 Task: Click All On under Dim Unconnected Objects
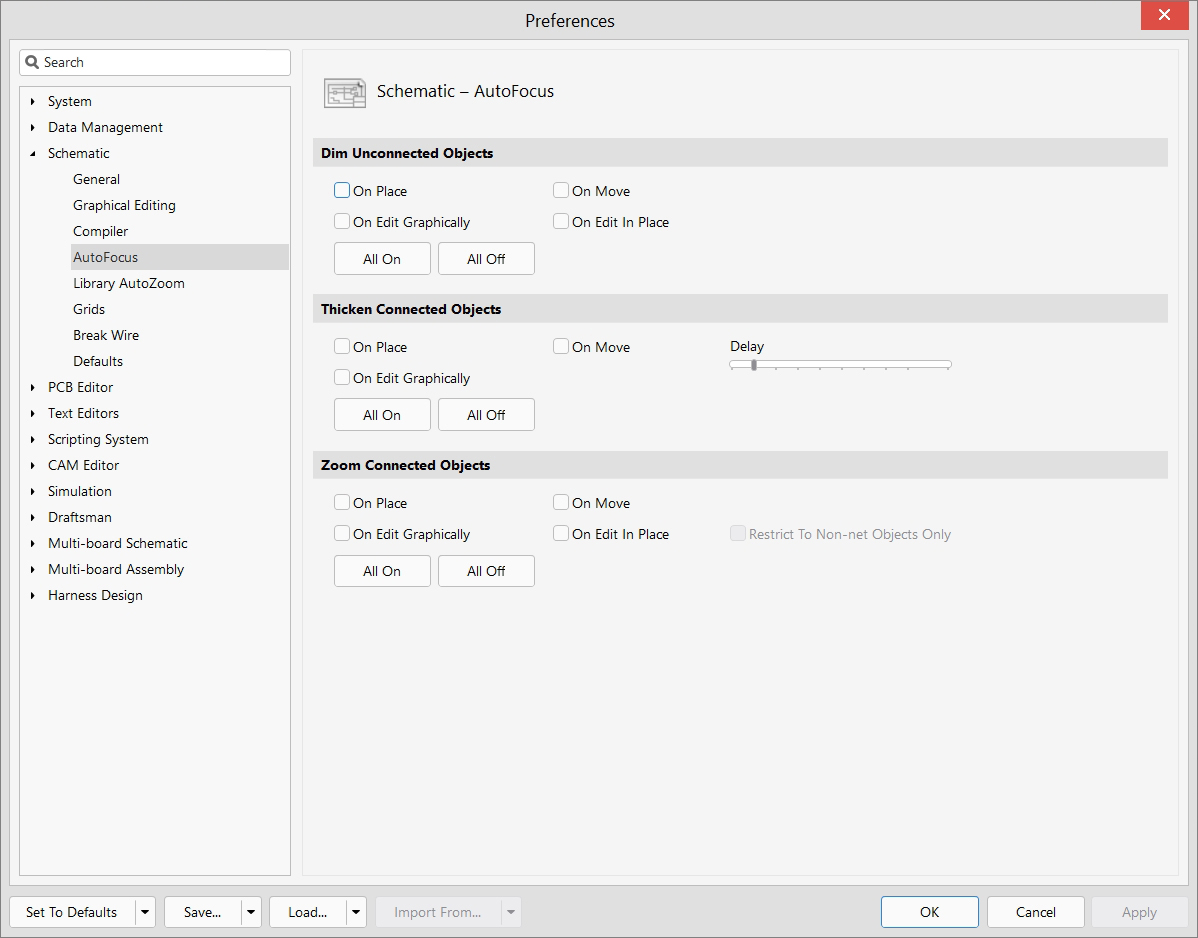[x=382, y=259]
